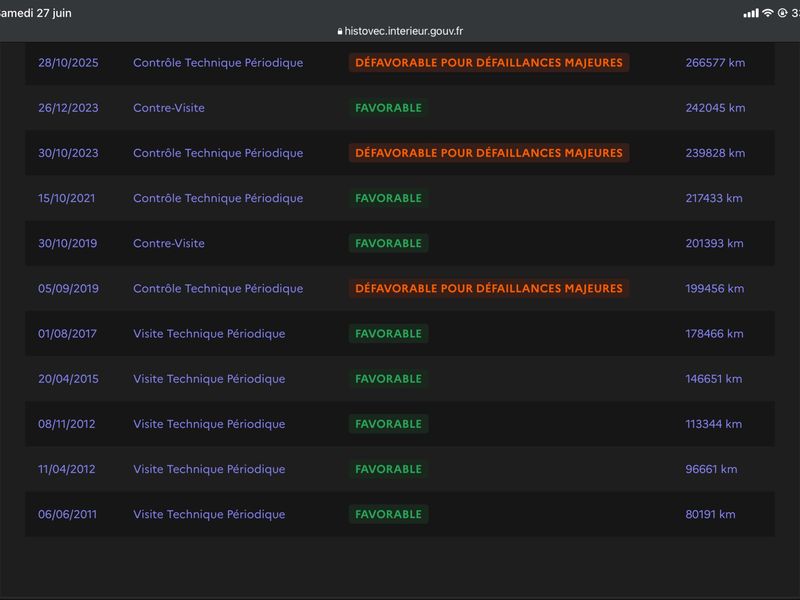Tap the 217433 km mileage value

point(714,198)
